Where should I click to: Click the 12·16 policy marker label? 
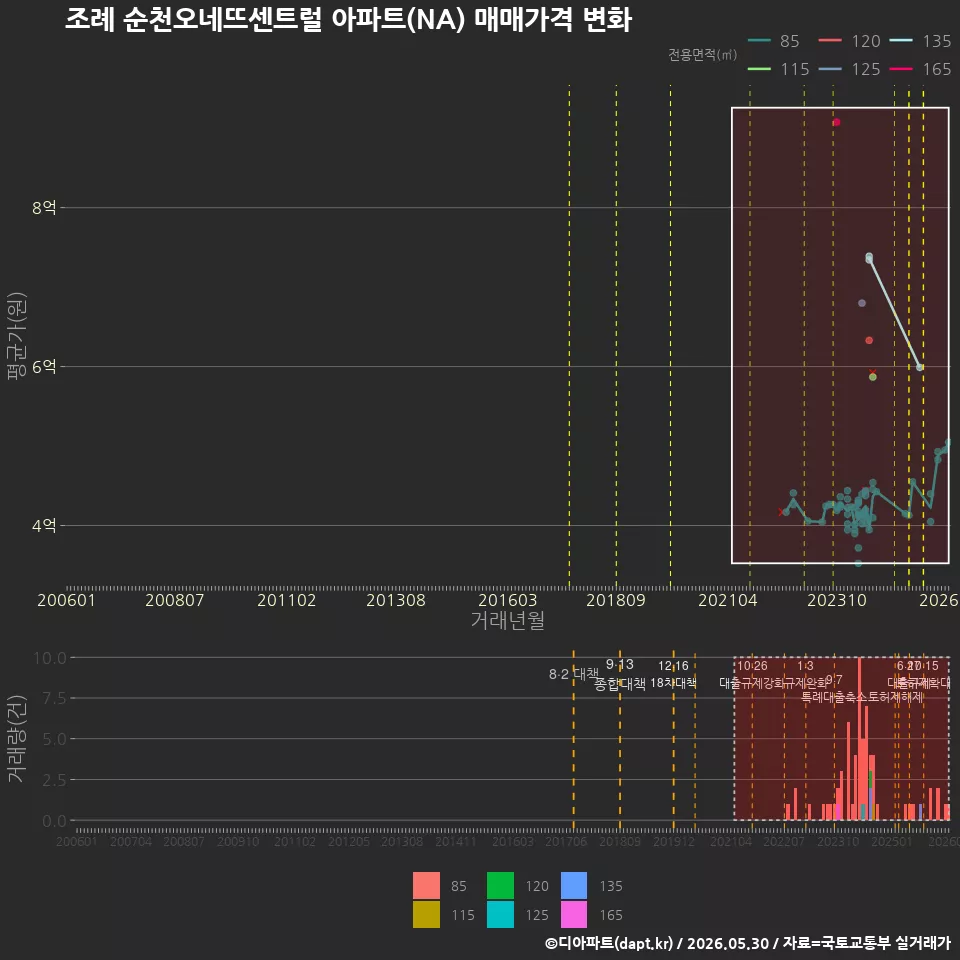[673, 666]
